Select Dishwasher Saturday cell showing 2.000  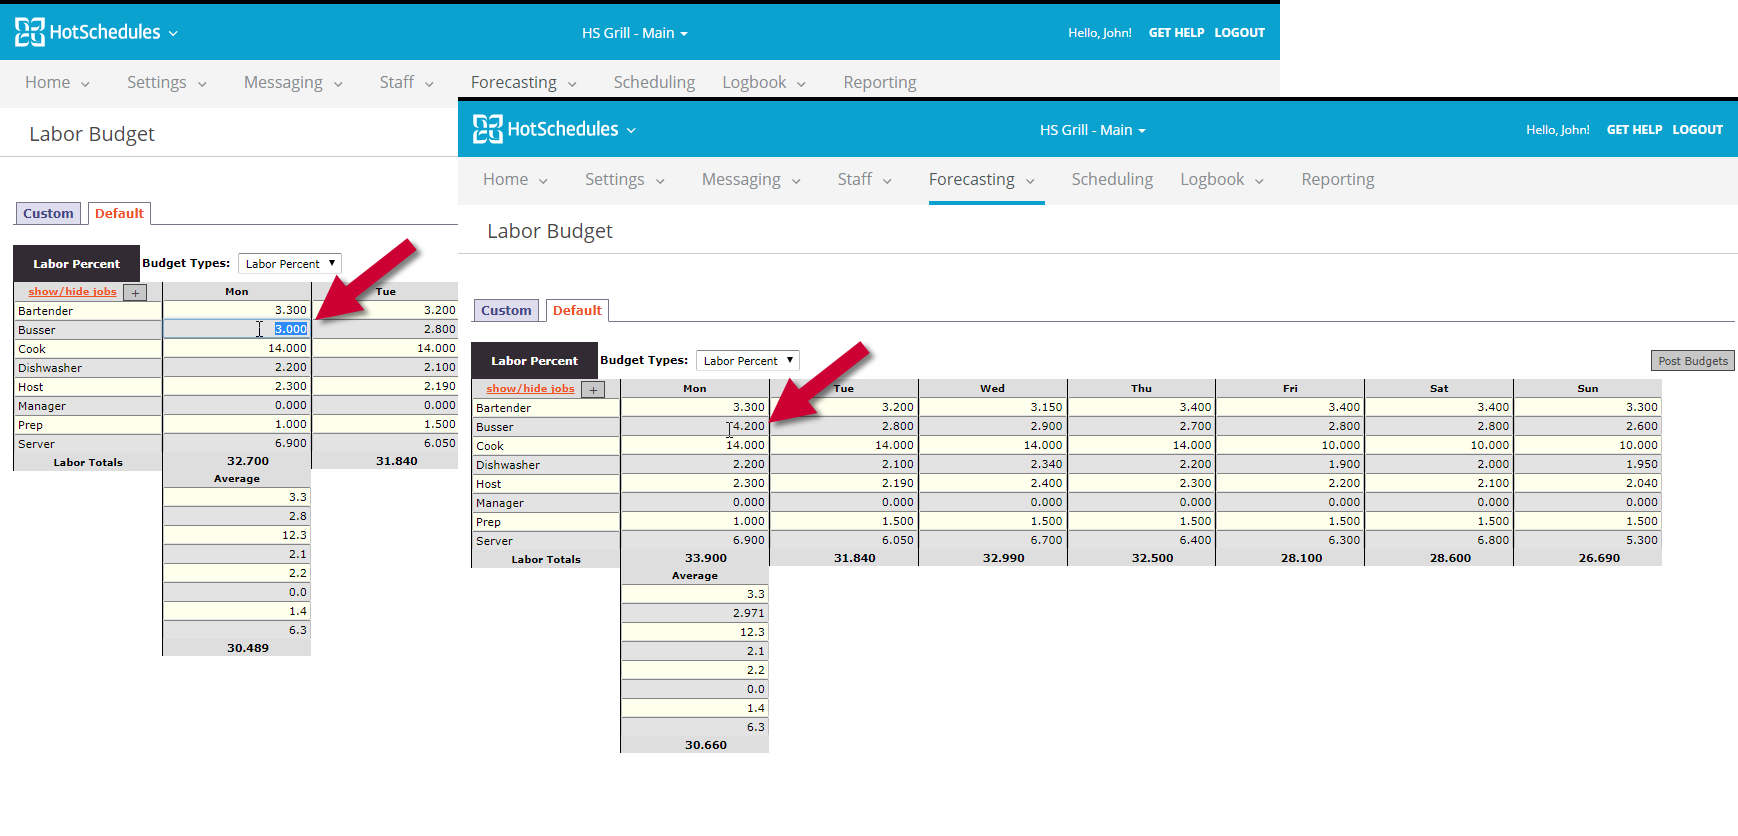[1439, 465]
